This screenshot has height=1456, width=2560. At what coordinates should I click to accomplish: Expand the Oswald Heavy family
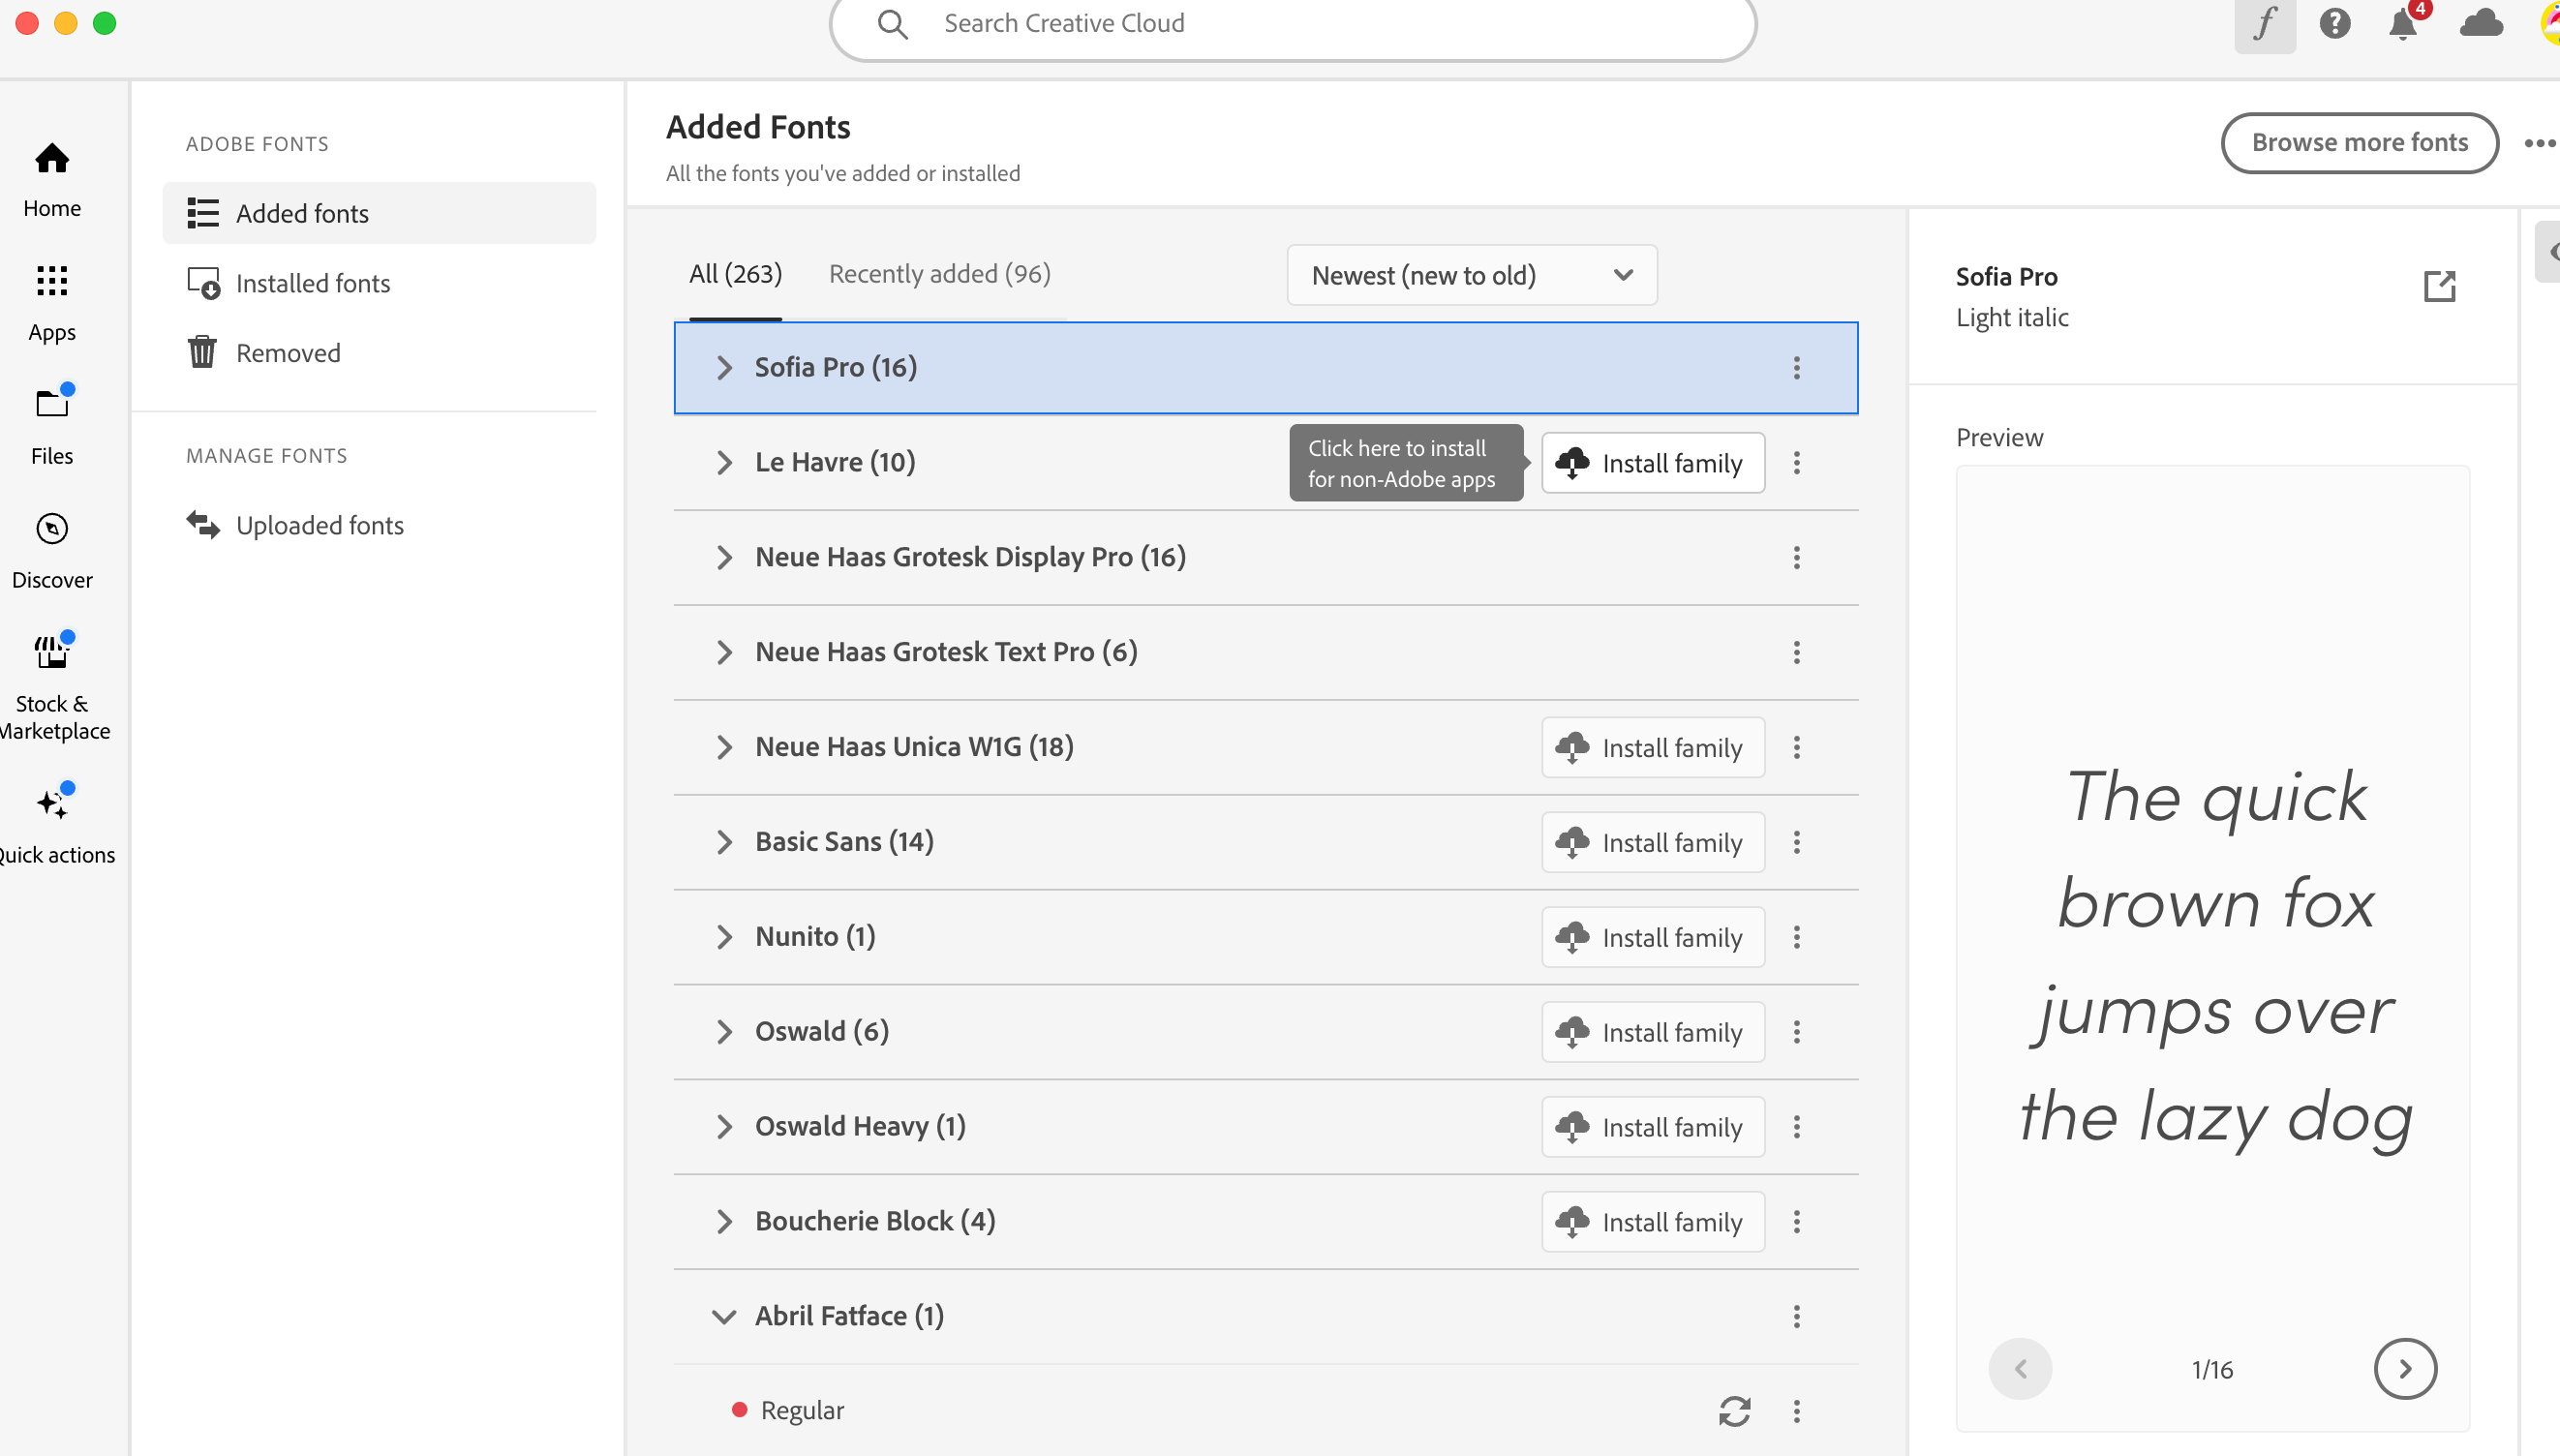(724, 1128)
